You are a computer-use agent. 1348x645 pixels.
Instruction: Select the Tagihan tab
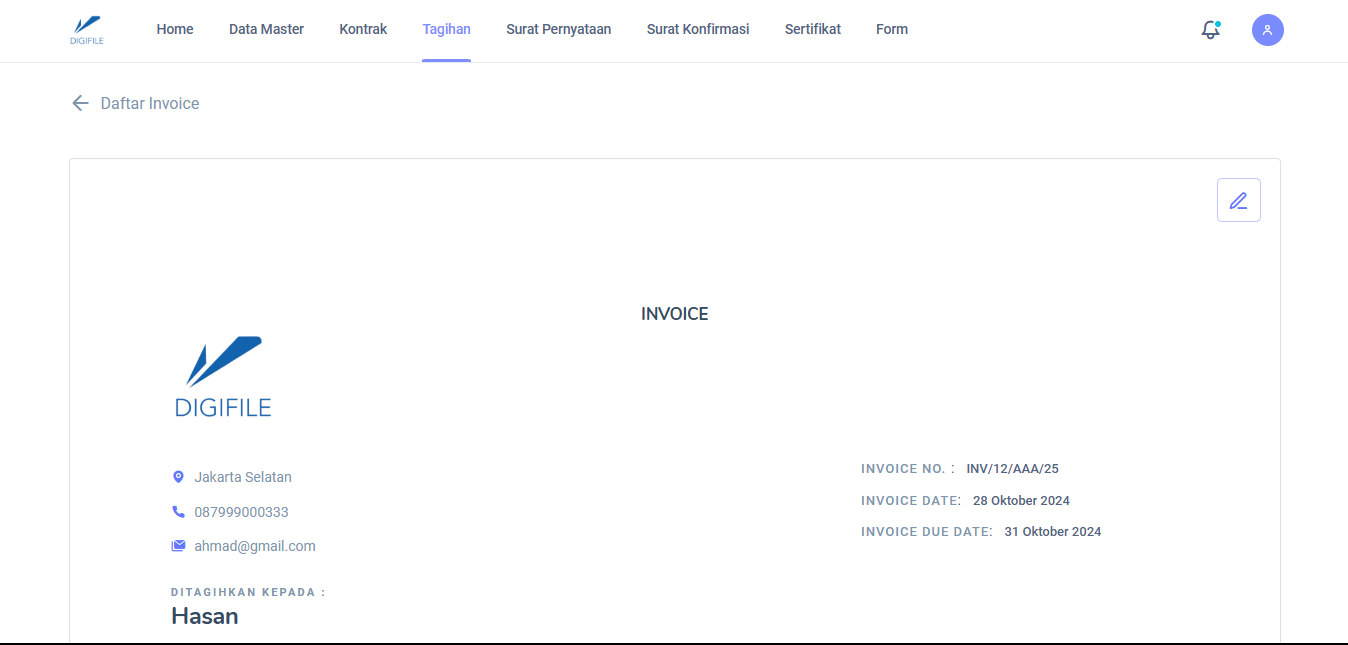(446, 29)
